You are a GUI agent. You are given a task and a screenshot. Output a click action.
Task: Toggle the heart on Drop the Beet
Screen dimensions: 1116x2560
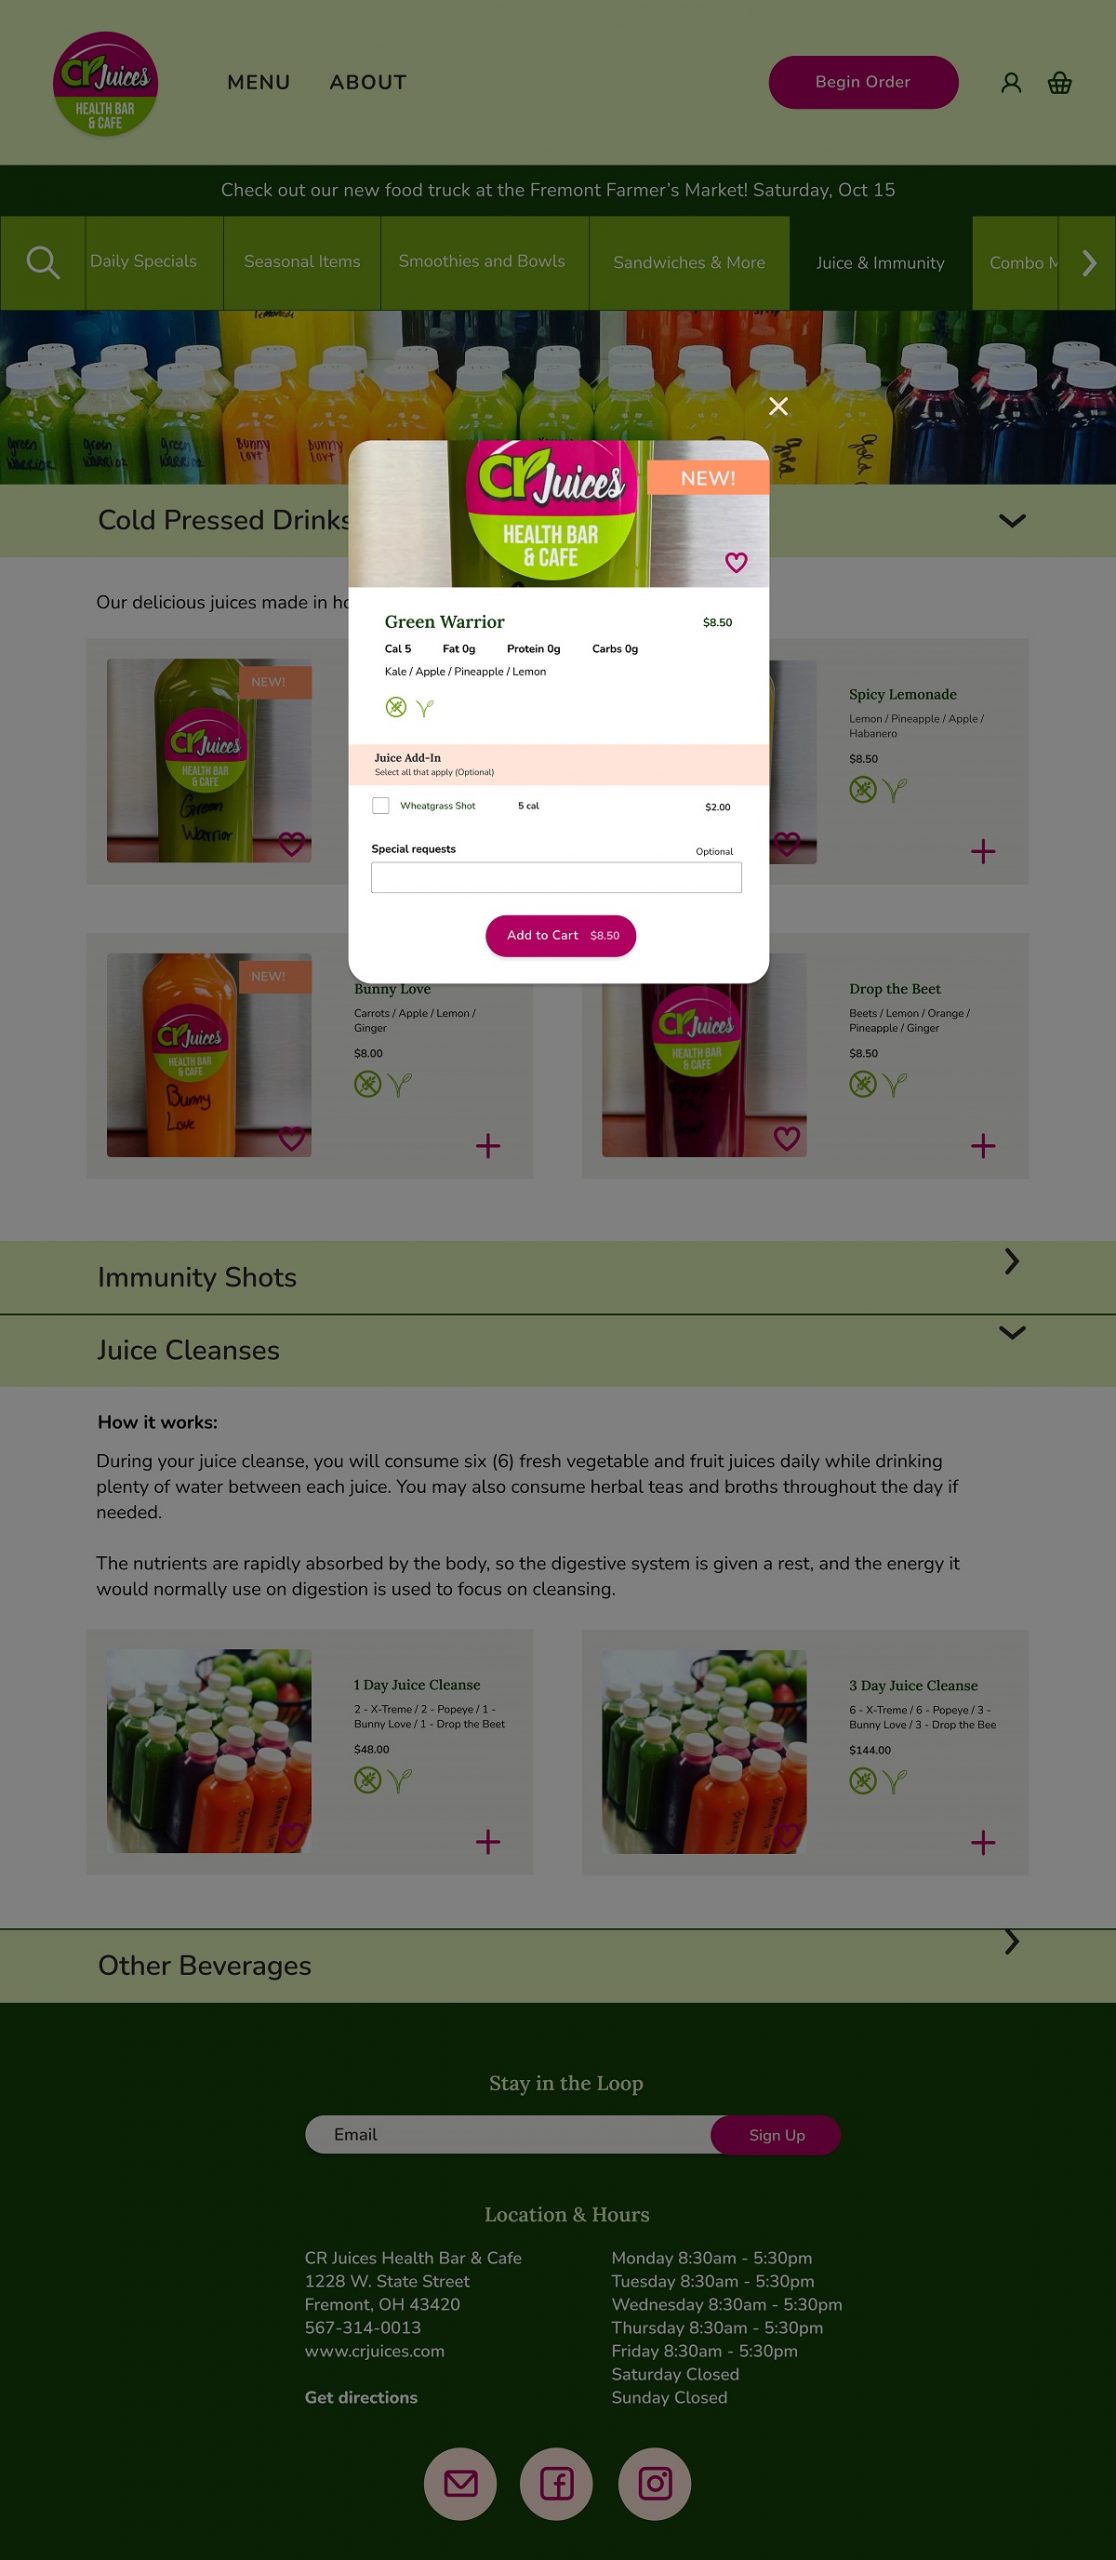tap(787, 1138)
